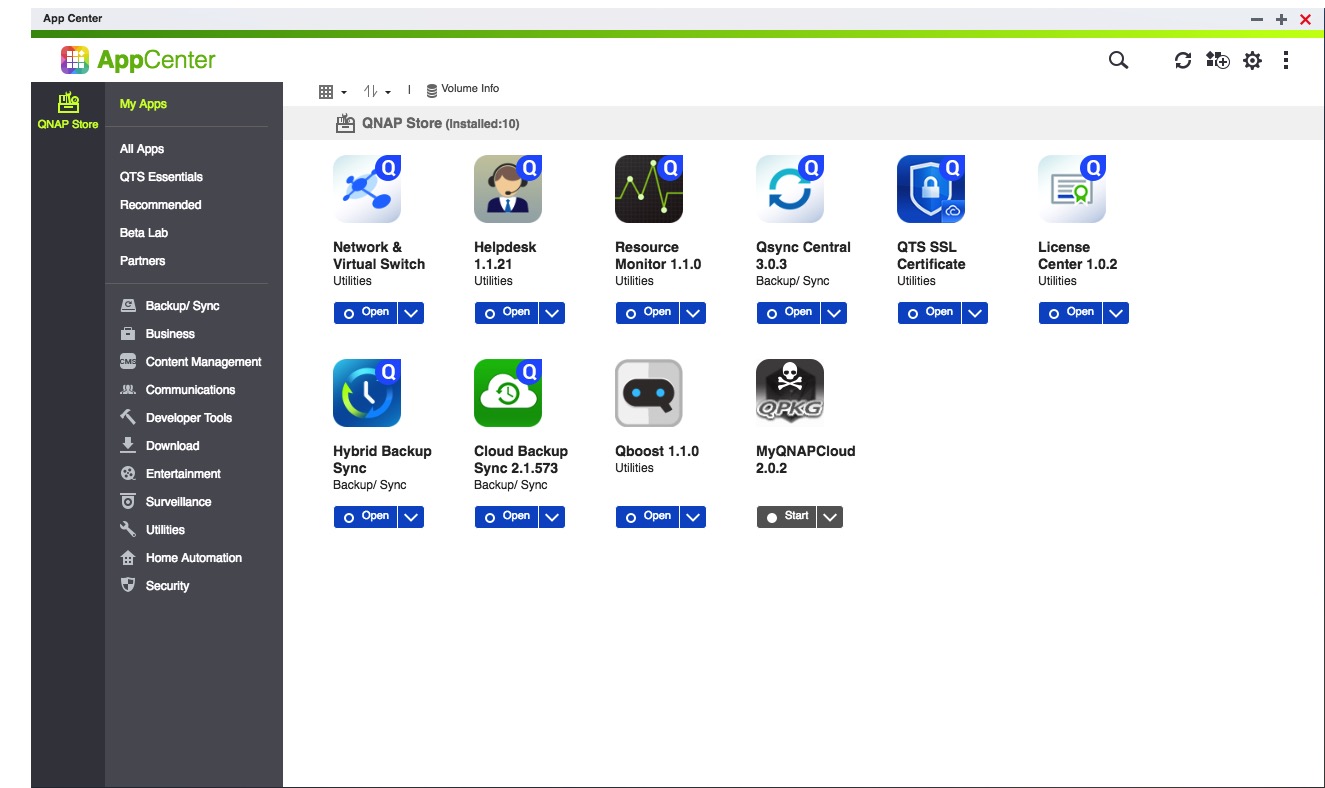This screenshot has width=1325, height=788.
Task: Expand Qsync Central options arrow
Action: (x=834, y=313)
